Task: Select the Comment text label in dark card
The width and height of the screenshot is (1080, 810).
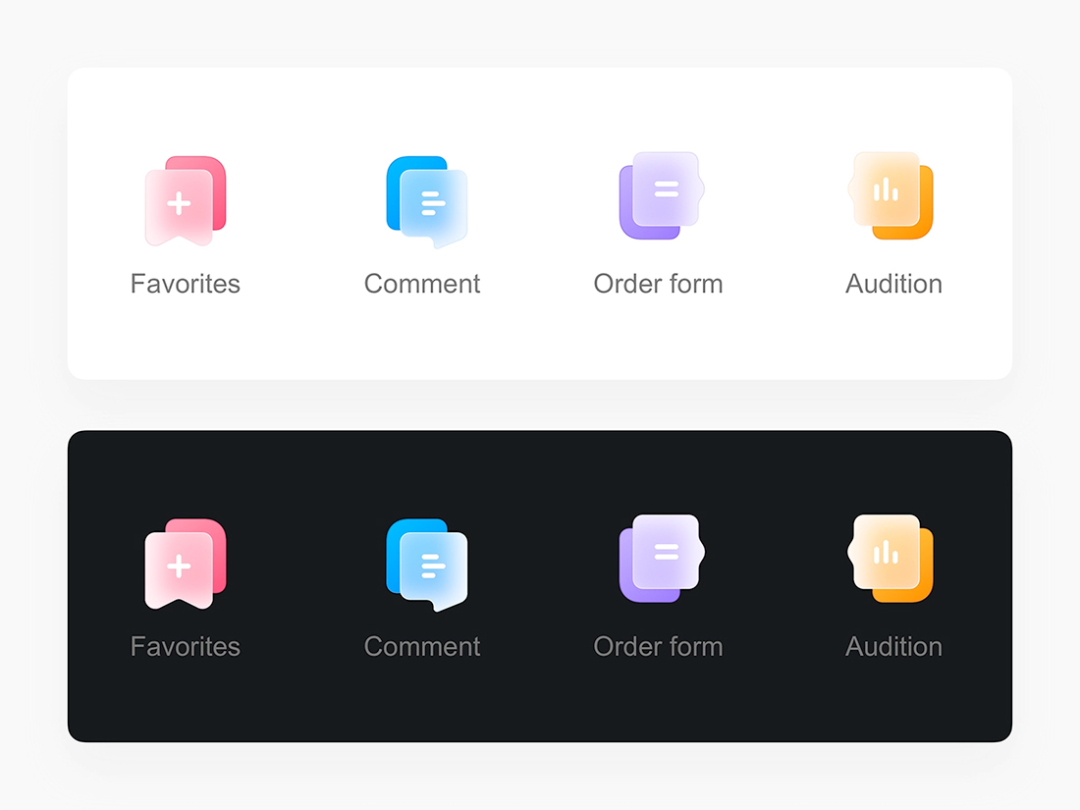Action: click(422, 647)
